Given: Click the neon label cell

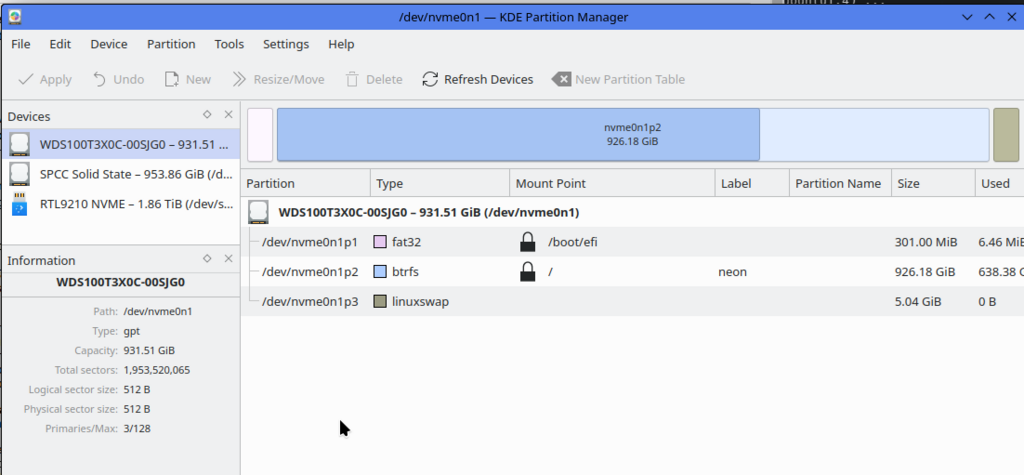Looking at the screenshot, I should [x=733, y=272].
